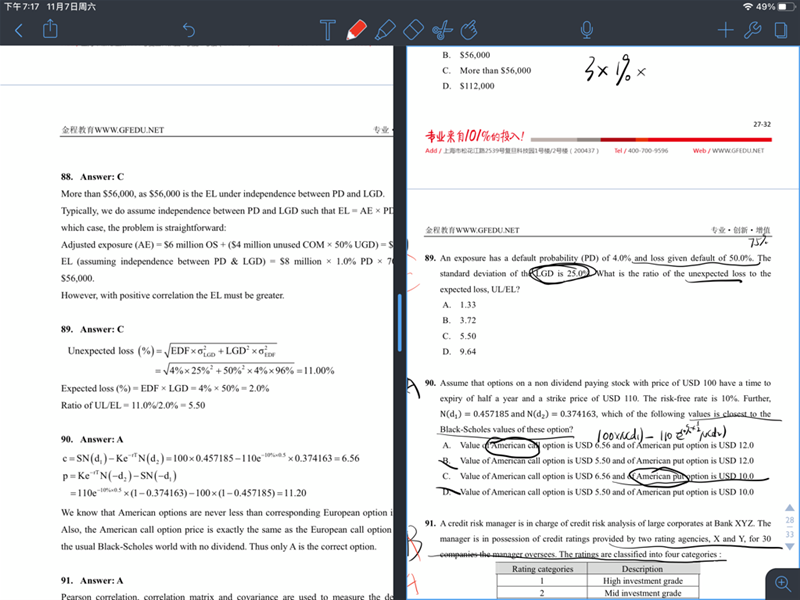The width and height of the screenshot is (800, 600).
Task: Tap the microphone to record audio
Action: tap(587, 30)
